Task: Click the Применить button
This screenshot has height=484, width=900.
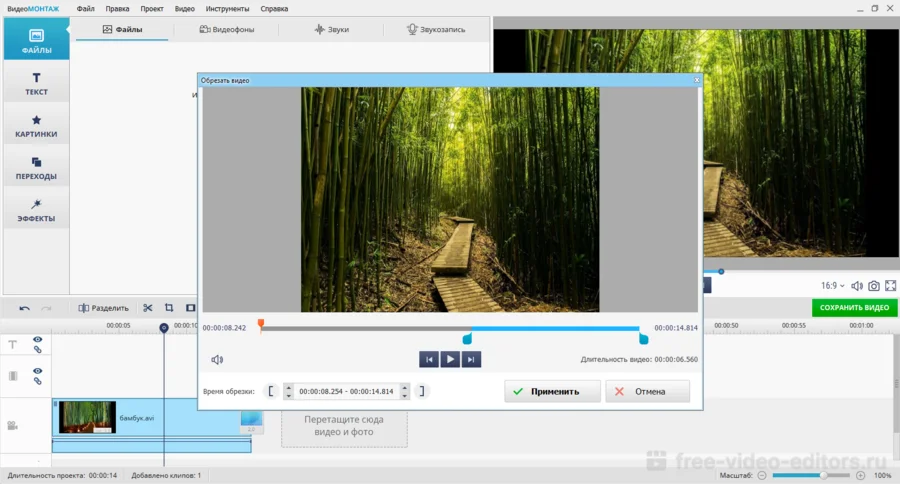Action: point(552,391)
